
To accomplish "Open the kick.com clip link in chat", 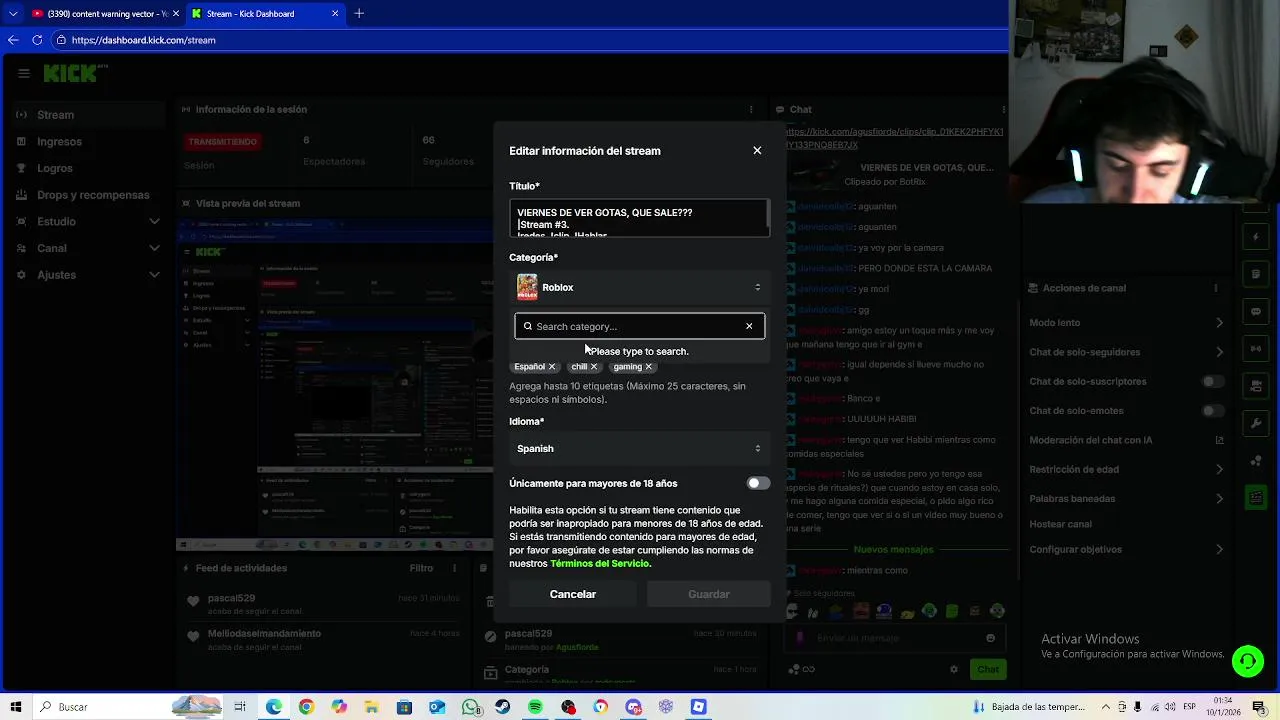I will [893, 138].
